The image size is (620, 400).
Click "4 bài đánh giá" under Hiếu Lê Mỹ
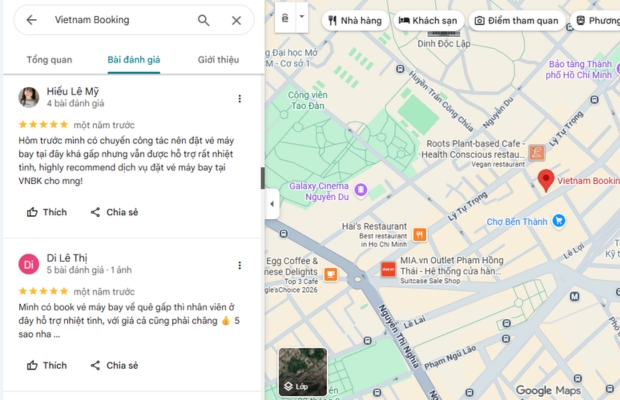tap(76, 104)
